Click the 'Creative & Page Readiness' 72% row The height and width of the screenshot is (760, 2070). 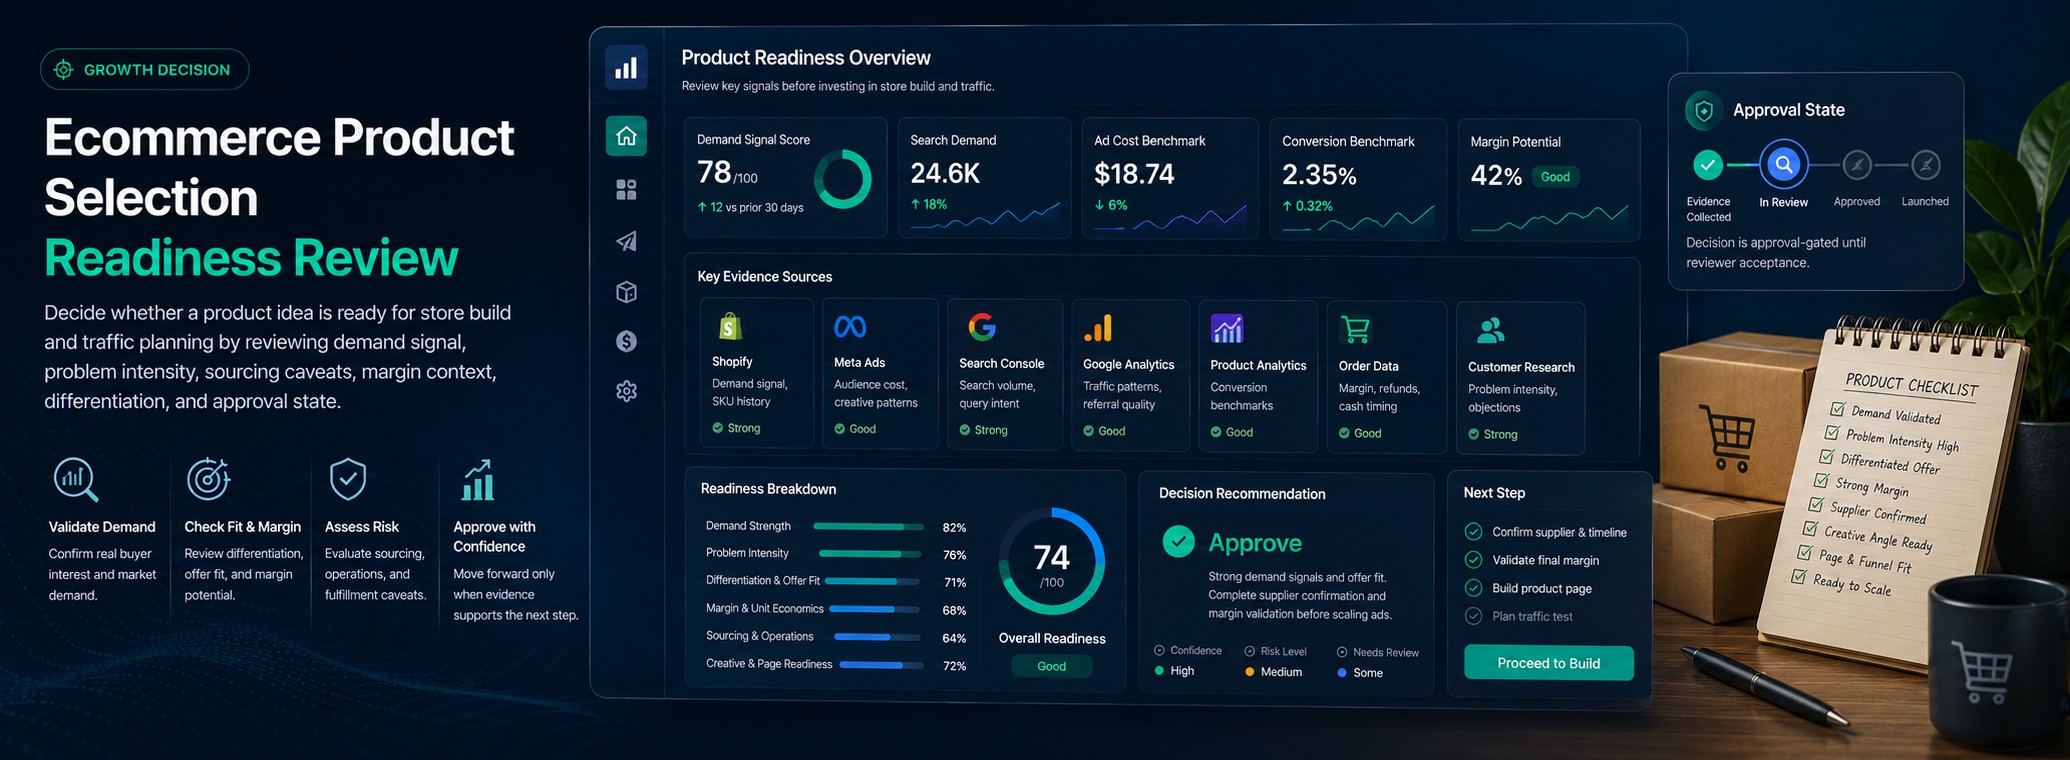(x=836, y=665)
